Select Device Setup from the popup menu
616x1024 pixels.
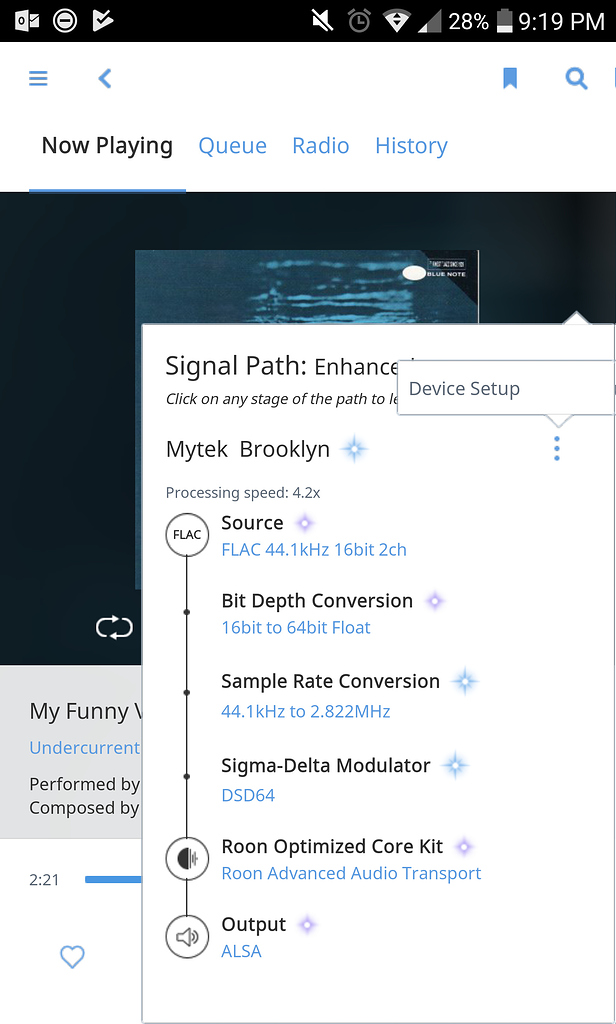463,388
